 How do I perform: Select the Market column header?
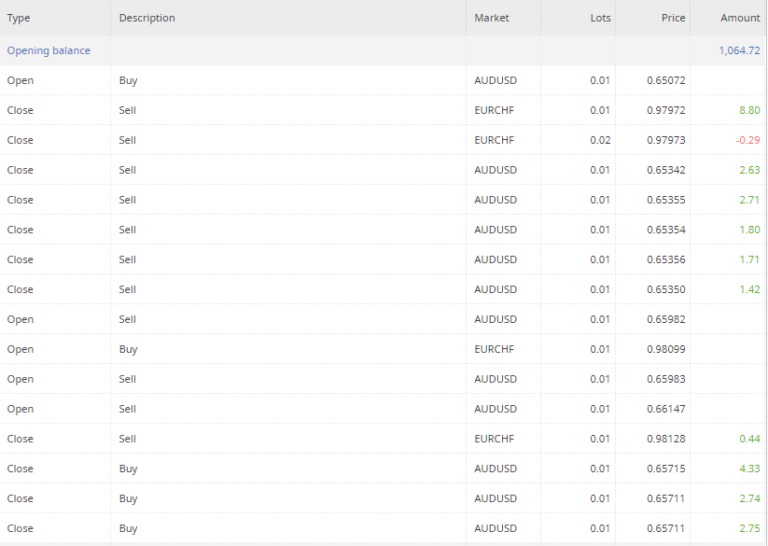491,18
